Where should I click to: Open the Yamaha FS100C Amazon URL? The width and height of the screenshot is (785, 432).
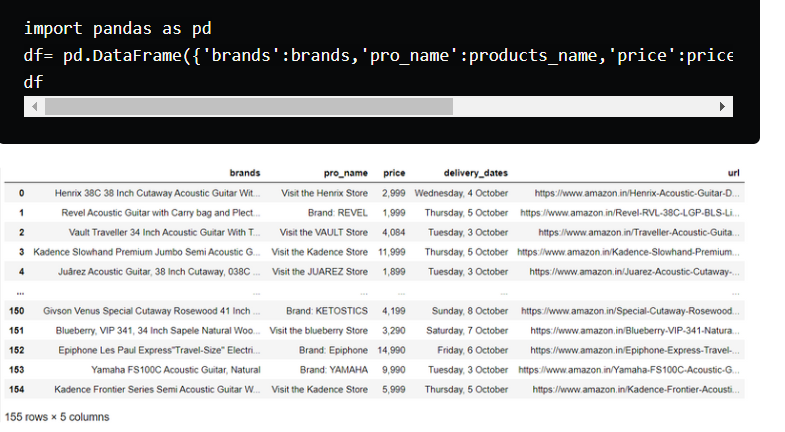(635, 369)
